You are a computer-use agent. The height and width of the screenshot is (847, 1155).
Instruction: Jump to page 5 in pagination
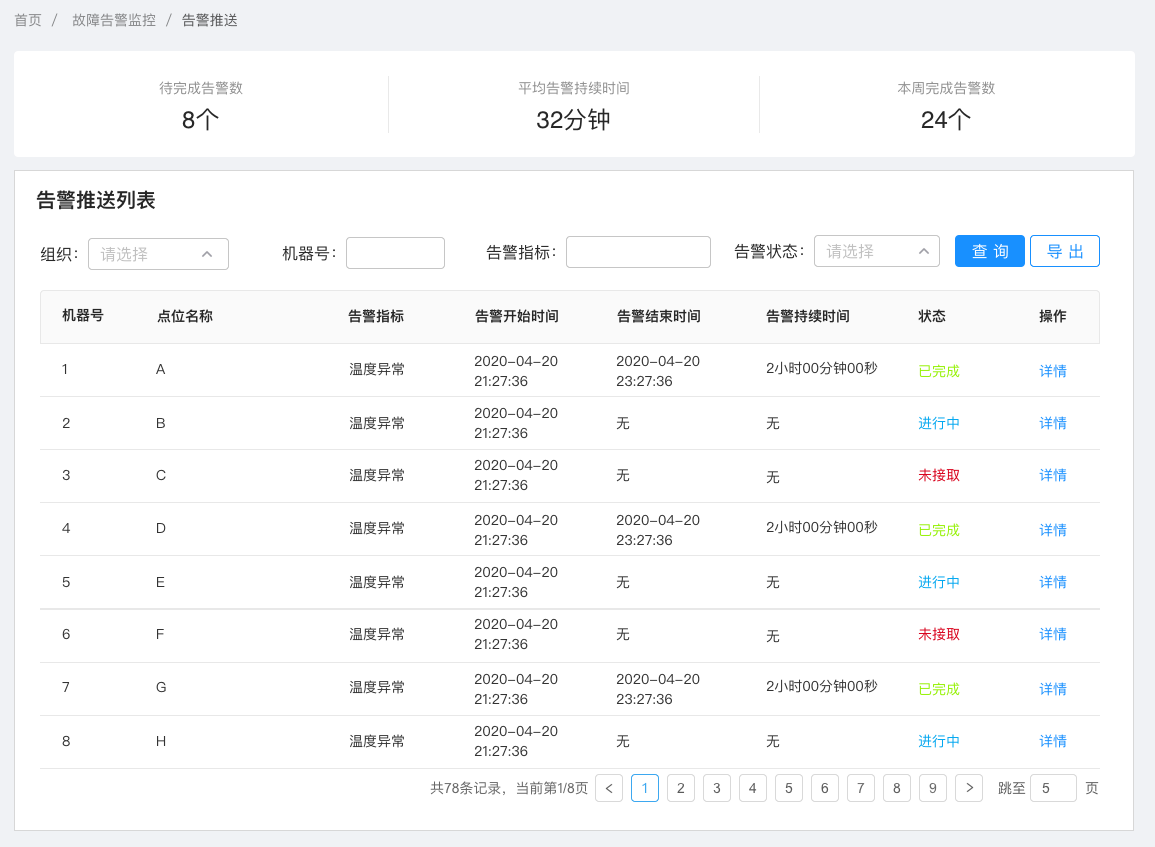(788, 788)
